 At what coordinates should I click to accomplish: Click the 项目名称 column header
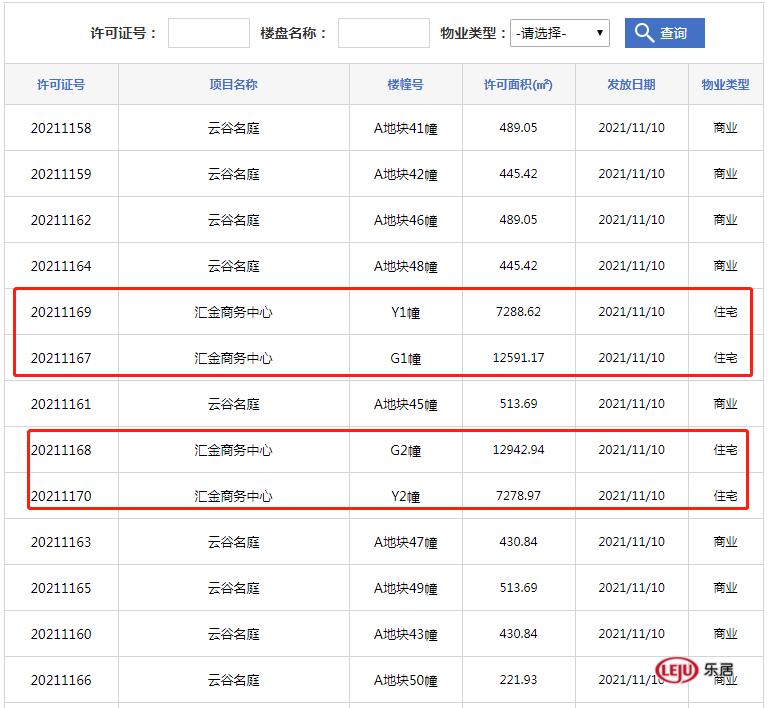click(233, 84)
